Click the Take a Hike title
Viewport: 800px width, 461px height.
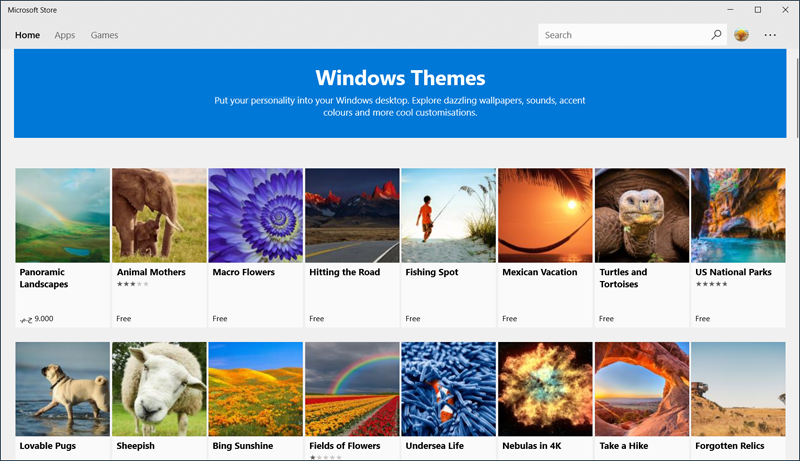pos(623,446)
